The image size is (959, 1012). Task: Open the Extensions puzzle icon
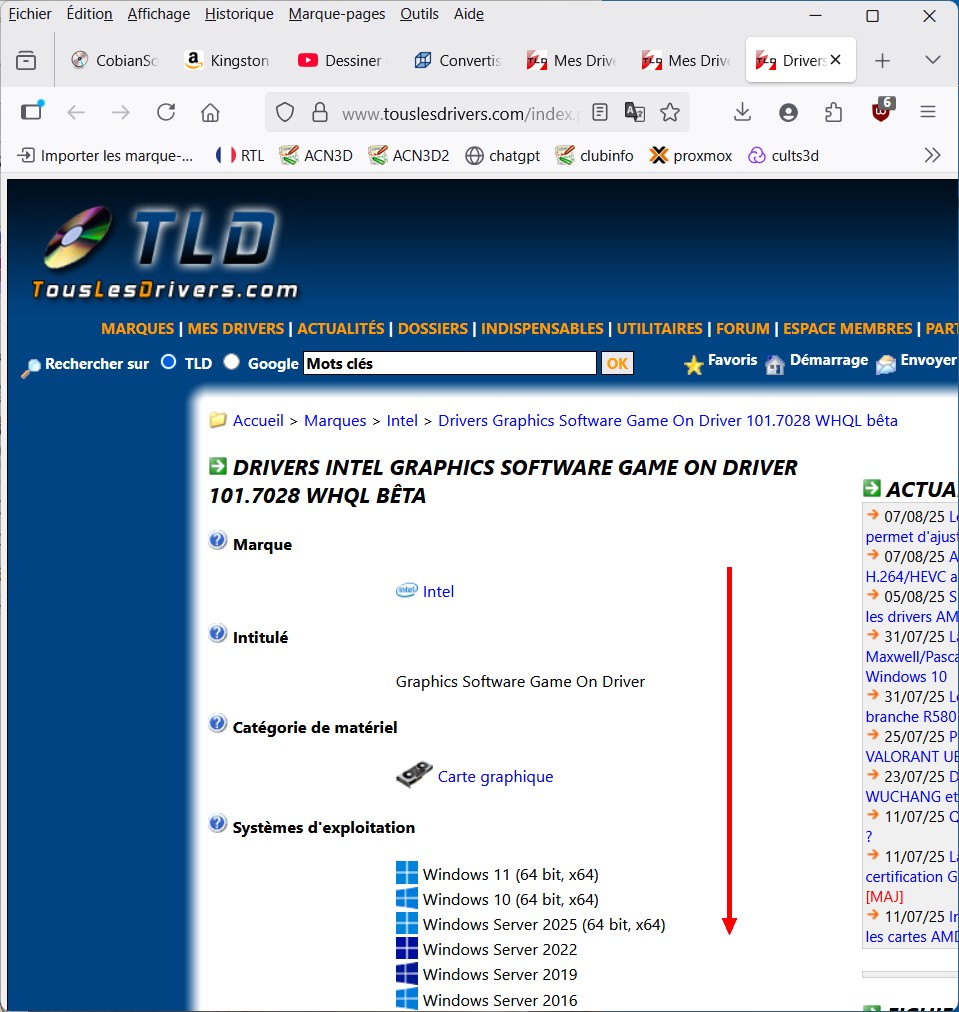833,113
